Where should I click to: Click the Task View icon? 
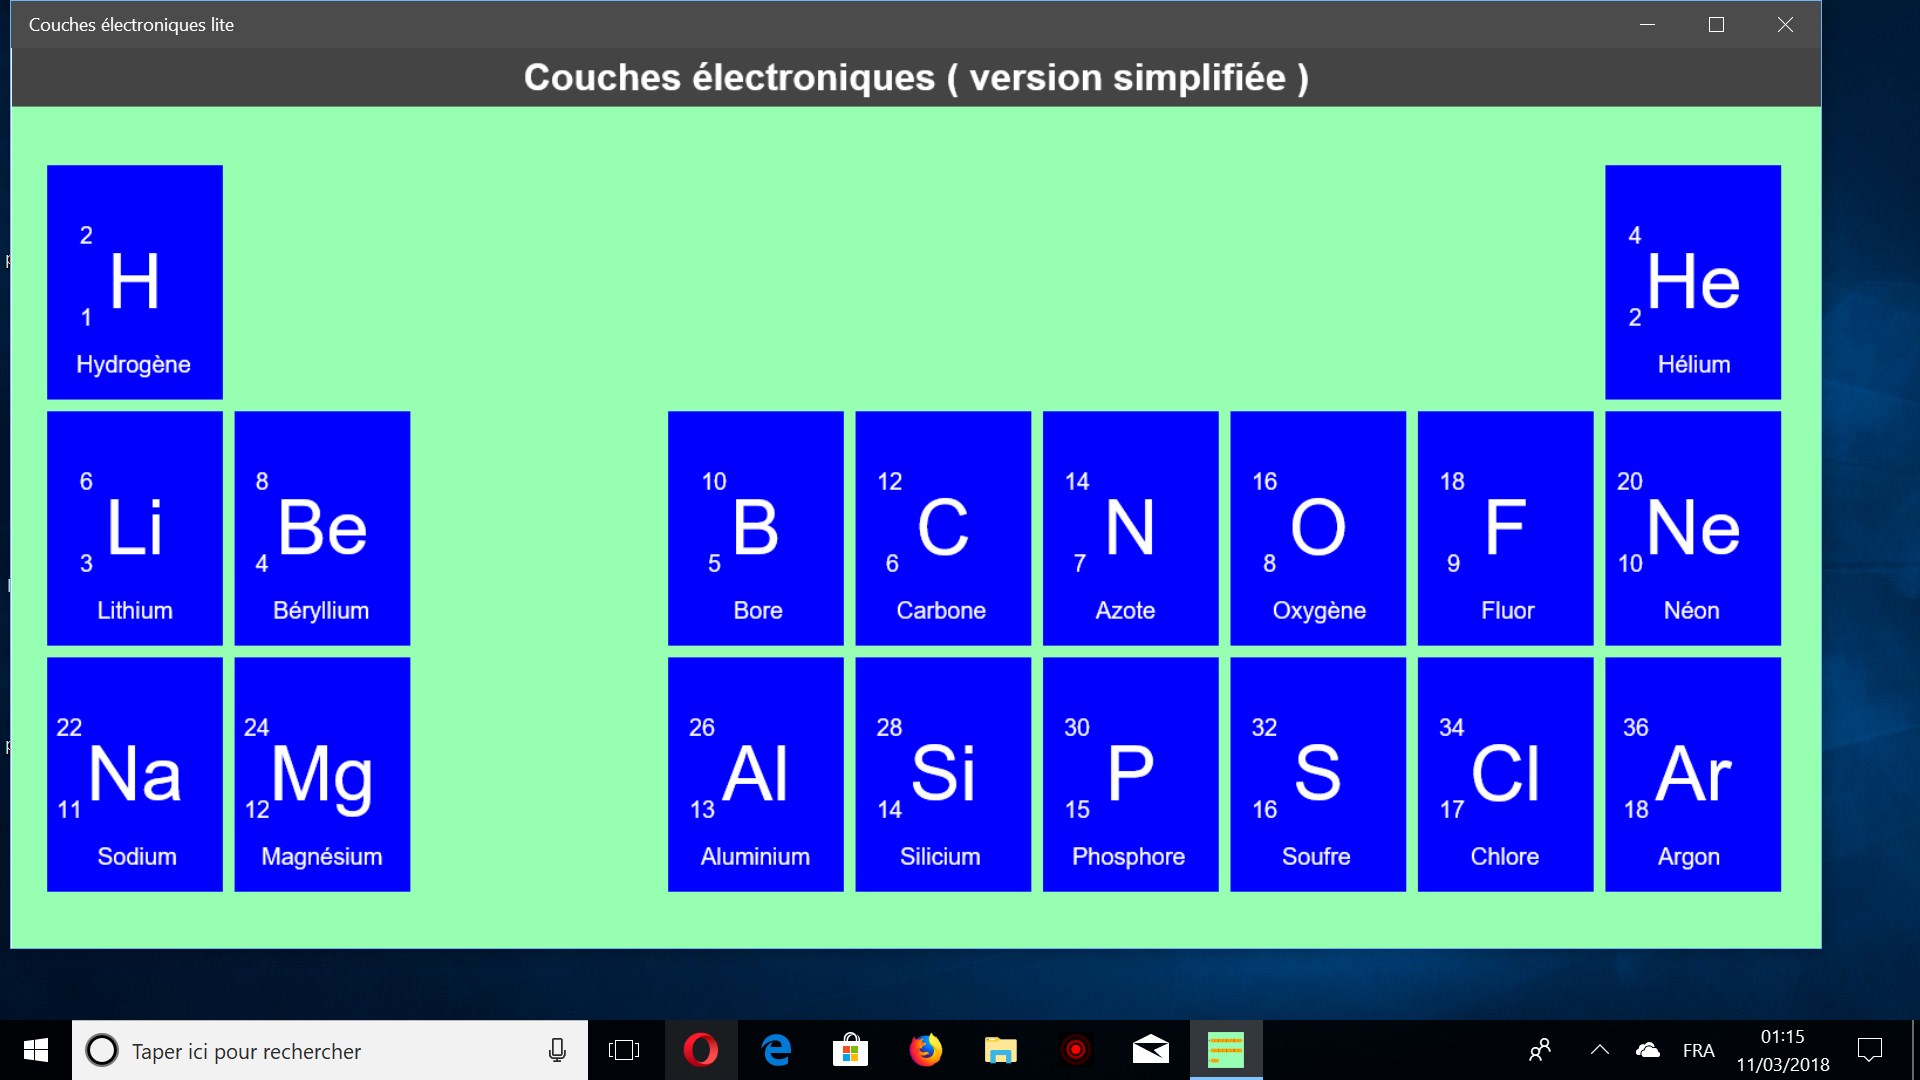624,1050
